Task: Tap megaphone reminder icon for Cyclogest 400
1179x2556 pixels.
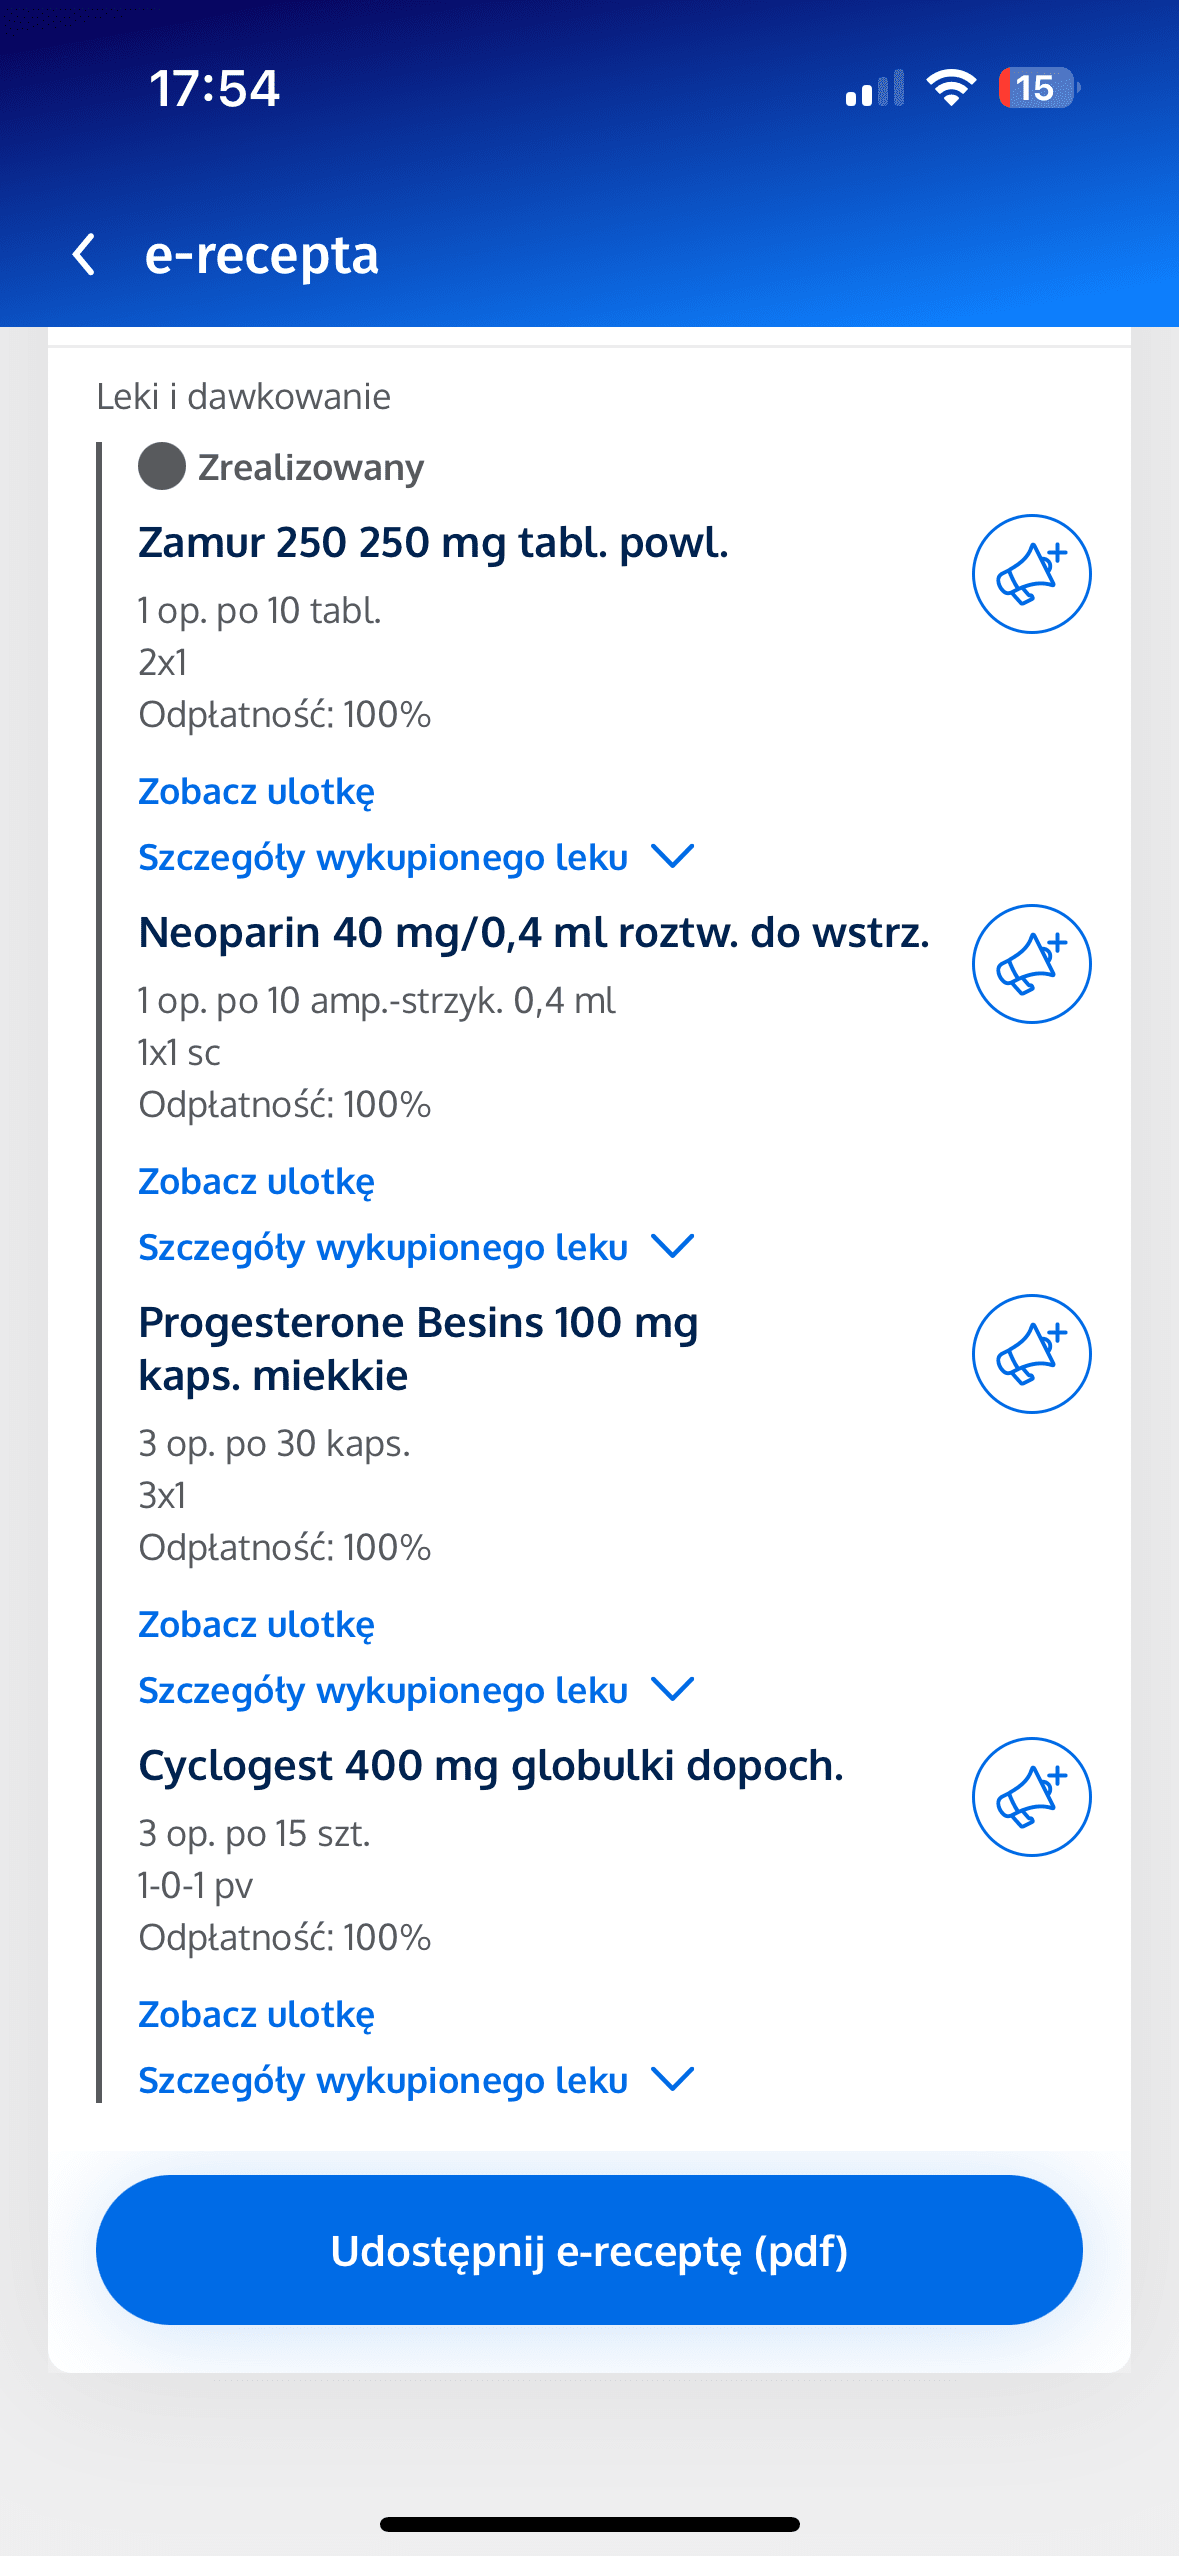Action: [x=1031, y=1797]
